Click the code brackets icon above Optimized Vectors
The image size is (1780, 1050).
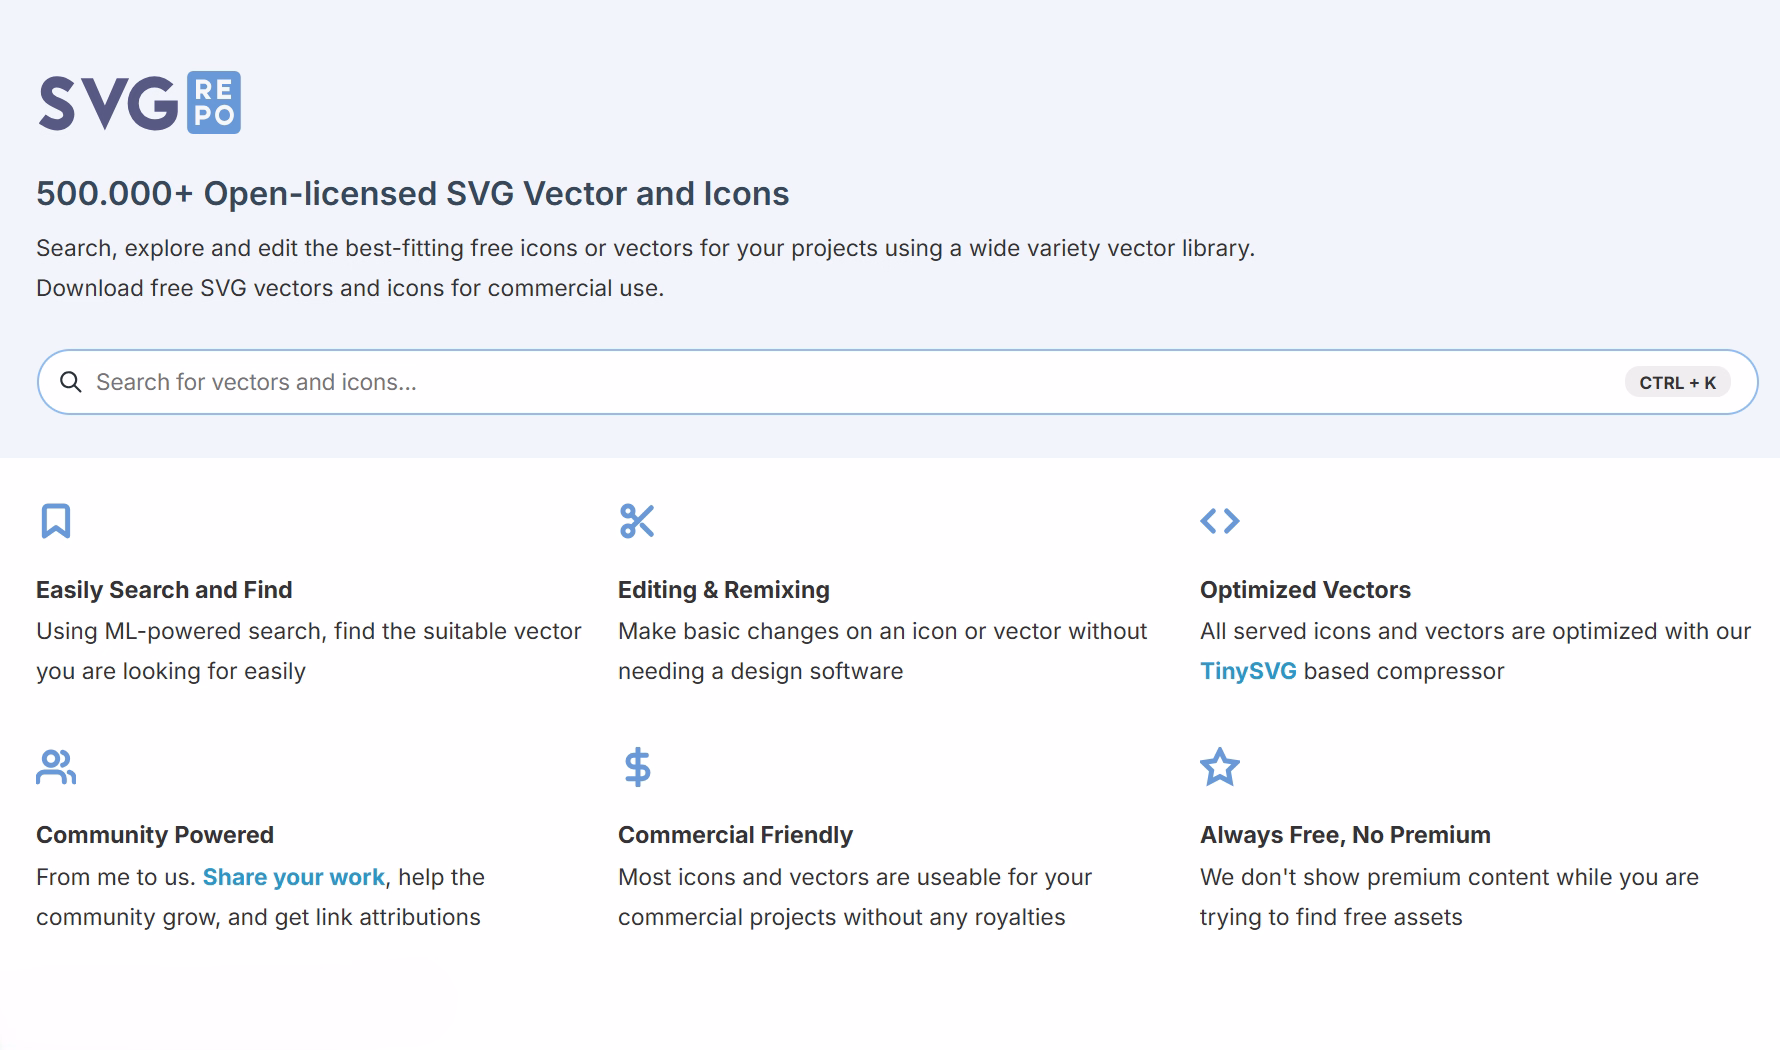coord(1220,520)
